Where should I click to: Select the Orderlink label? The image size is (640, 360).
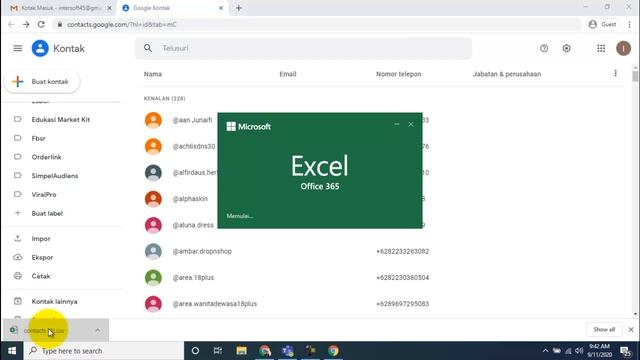[47, 157]
